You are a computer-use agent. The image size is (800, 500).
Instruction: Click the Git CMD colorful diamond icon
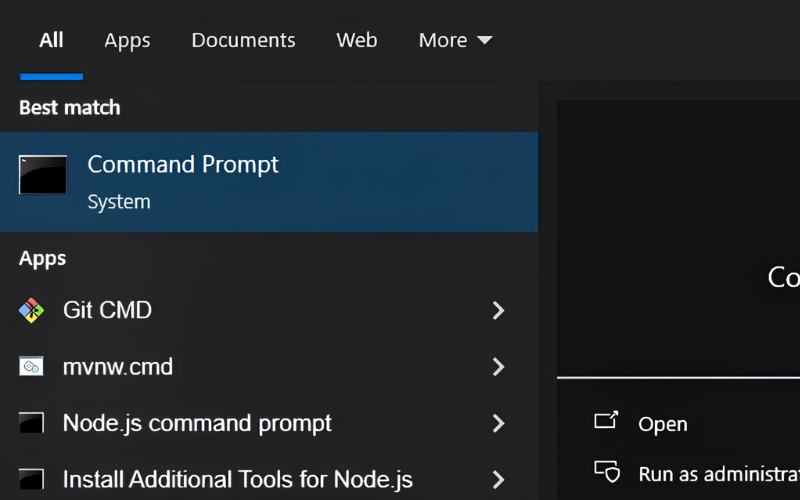[31, 310]
